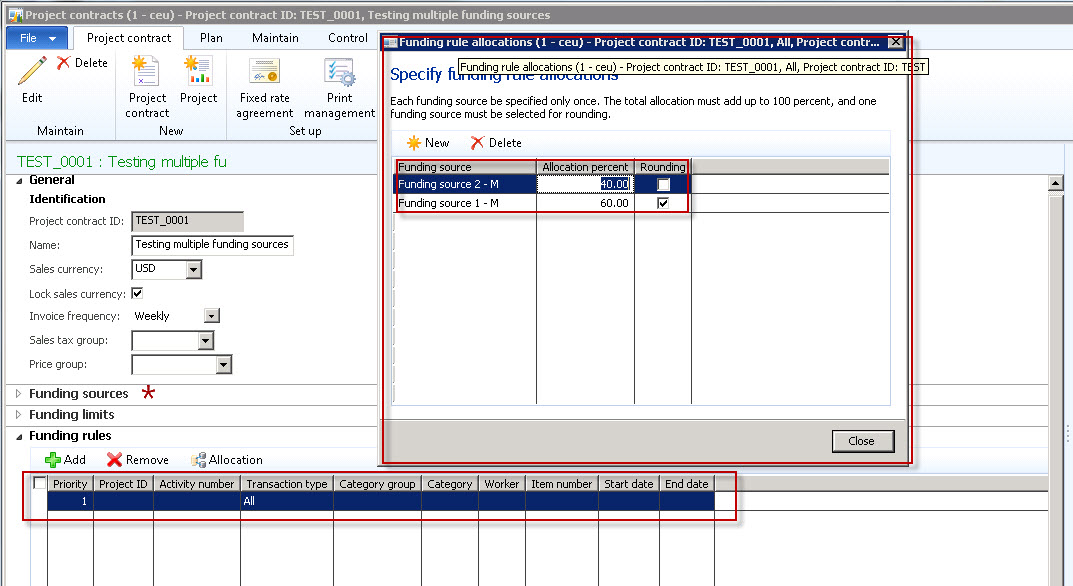Image resolution: width=1073 pixels, height=586 pixels.
Task: Open the File menu
Action: tap(37, 38)
